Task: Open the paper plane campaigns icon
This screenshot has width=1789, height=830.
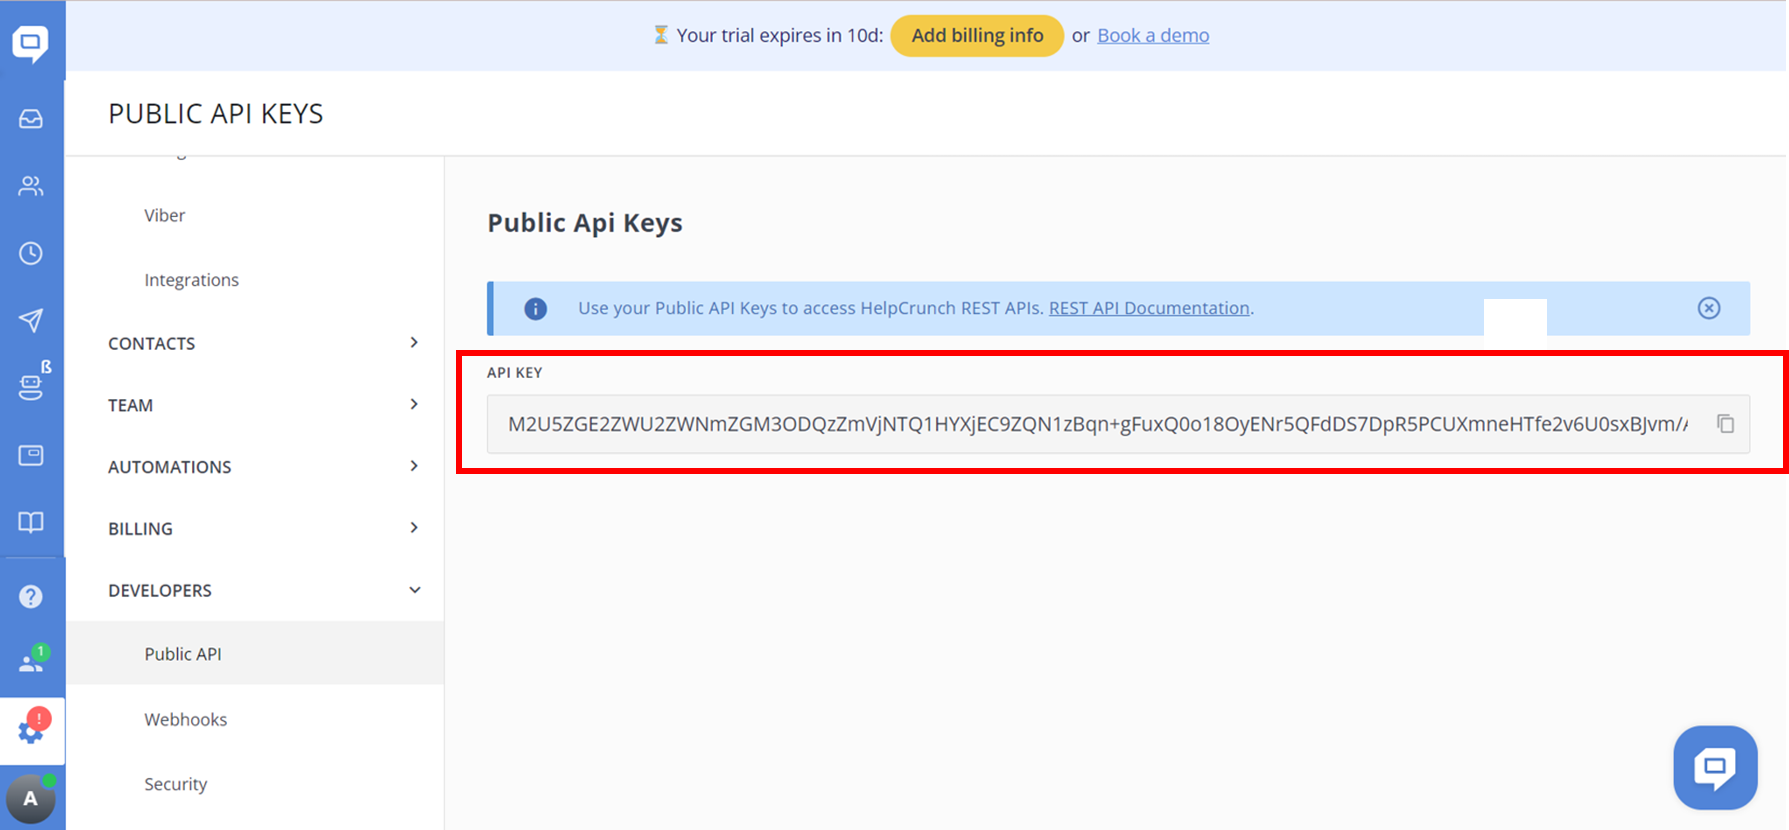Action: [x=31, y=320]
